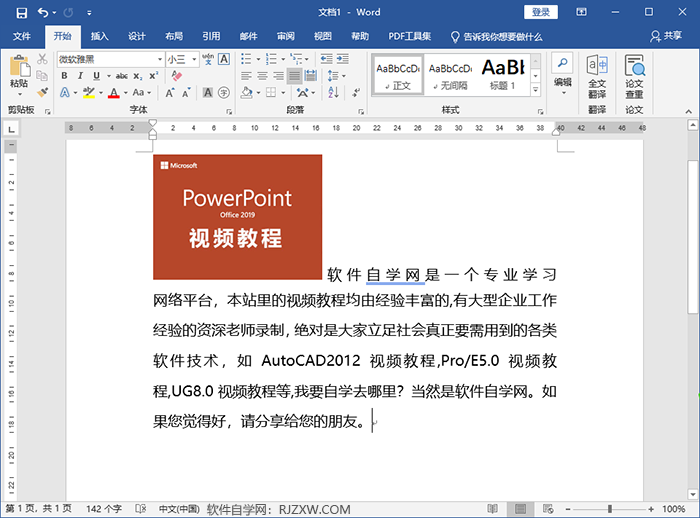Open the 全文翻译 translate tool

596,75
